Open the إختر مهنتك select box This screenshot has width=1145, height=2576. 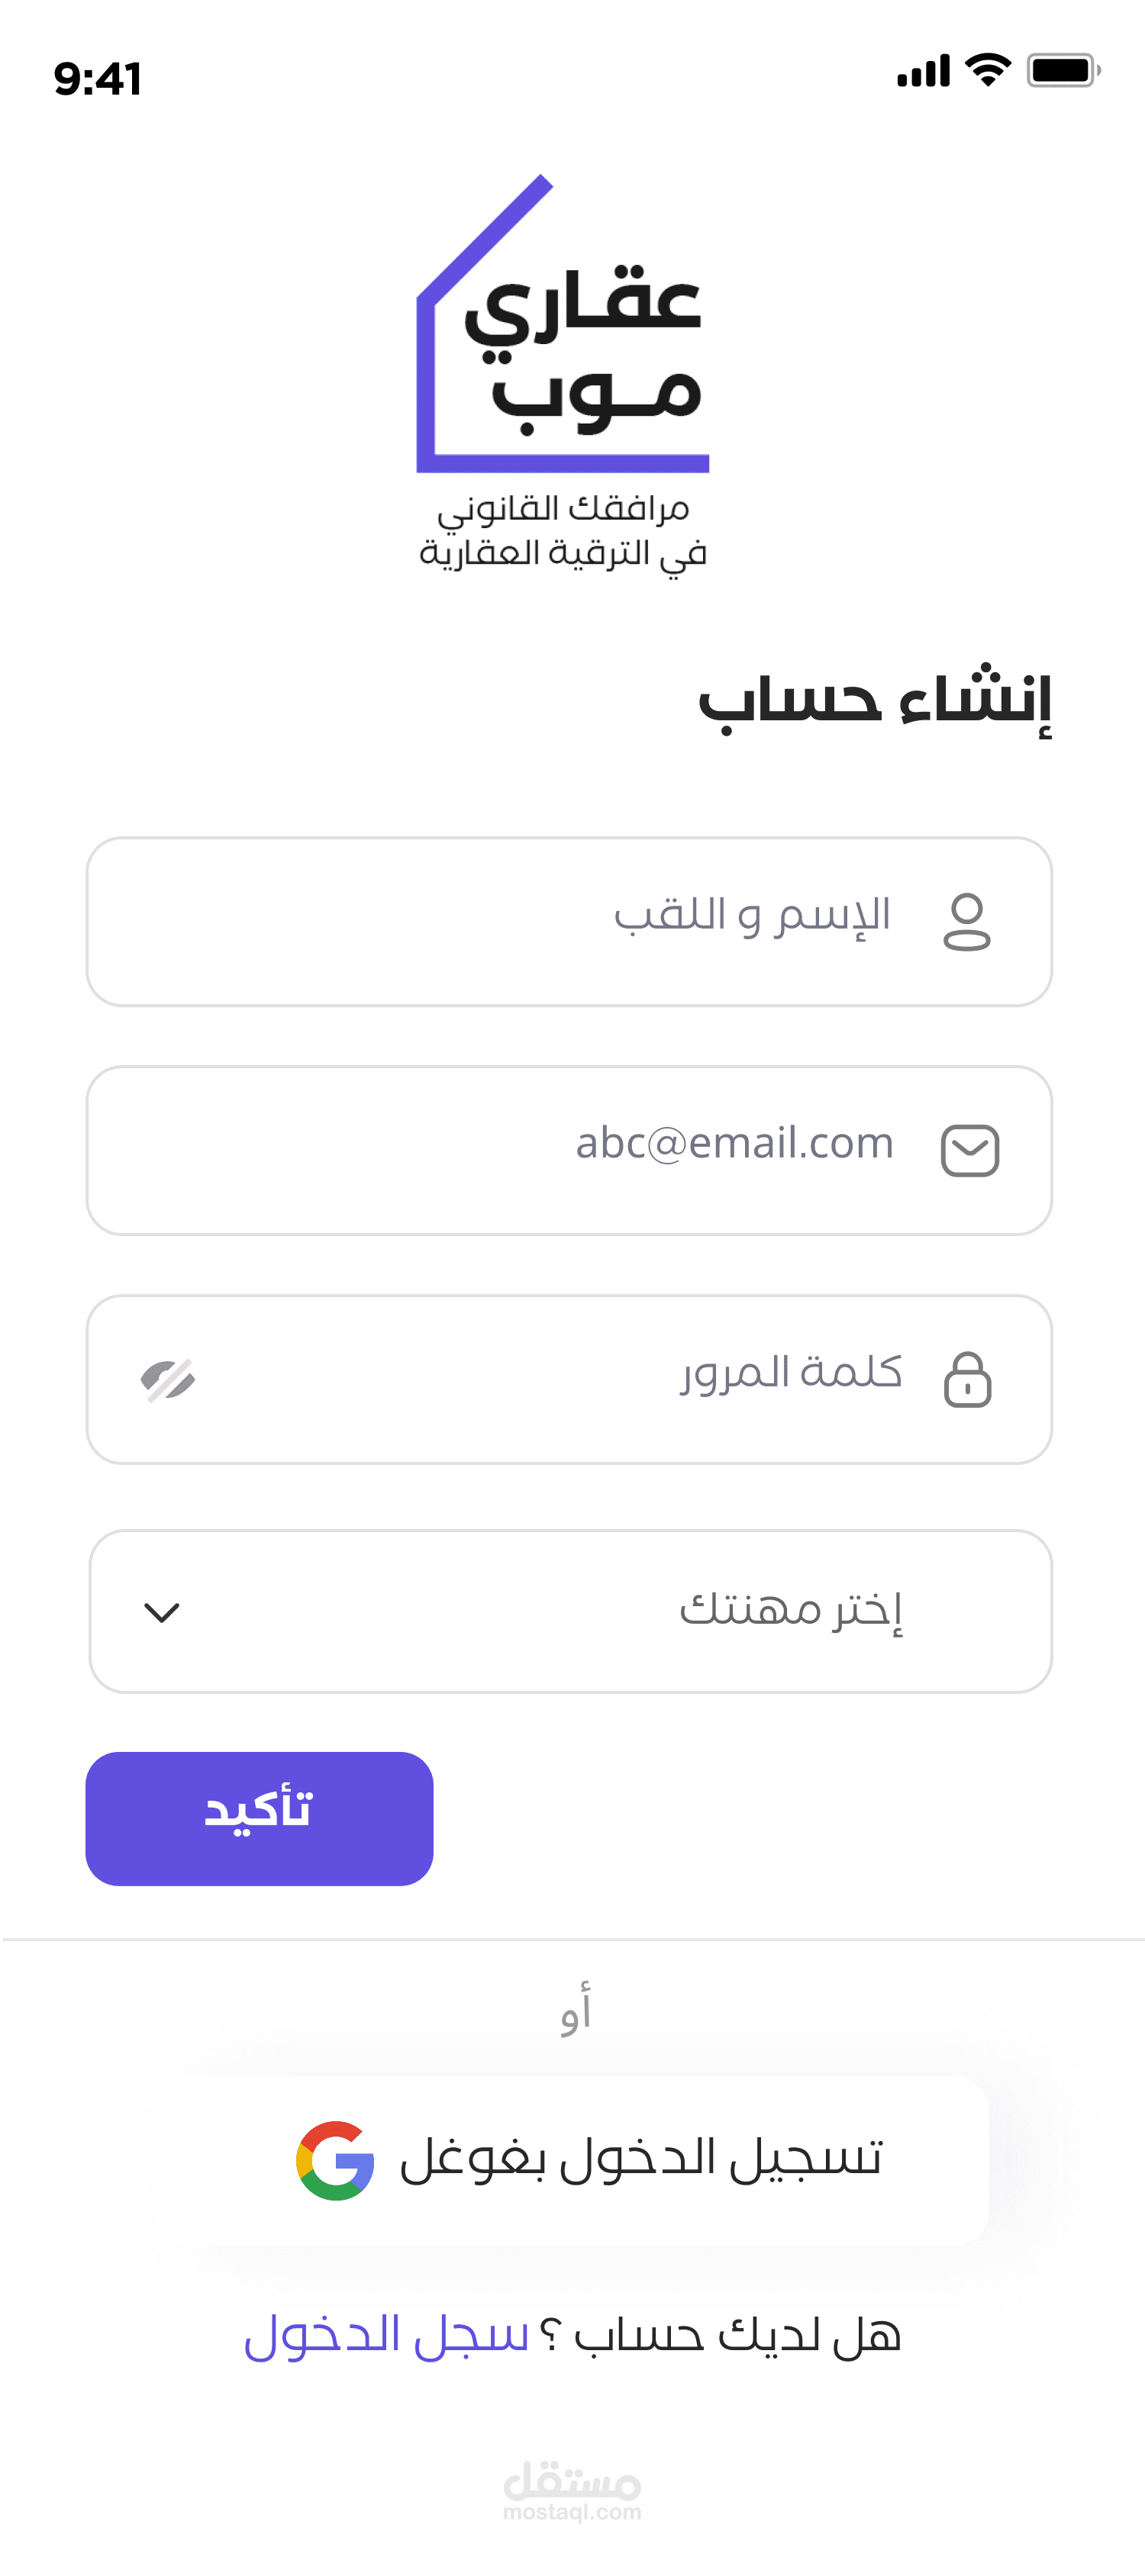pos(571,1611)
